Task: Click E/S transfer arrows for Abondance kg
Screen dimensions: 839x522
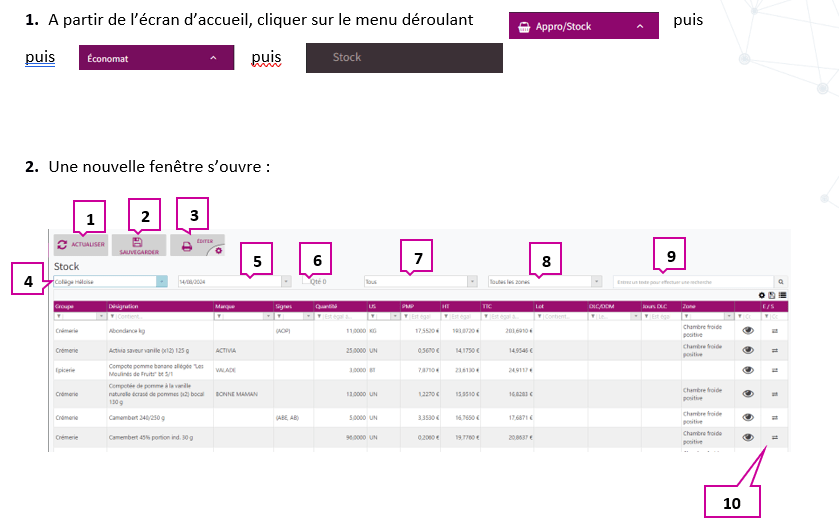Action: point(774,329)
